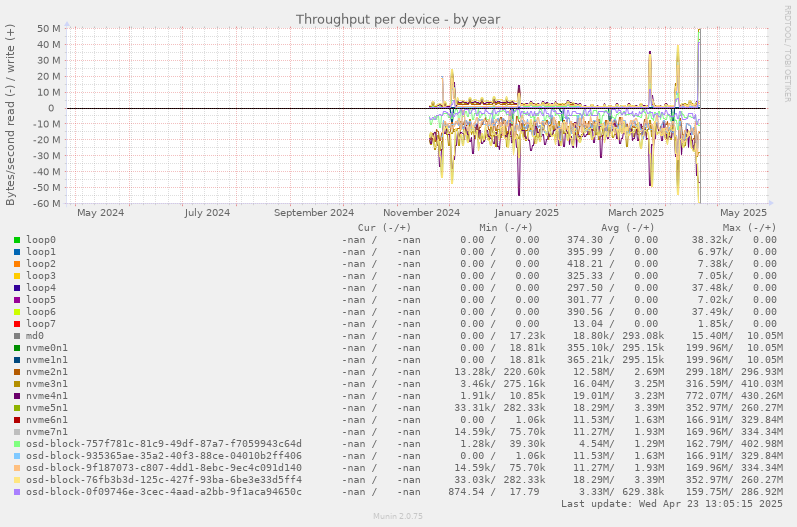Click the loop3 yellow legend swatch

[x=17, y=276]
